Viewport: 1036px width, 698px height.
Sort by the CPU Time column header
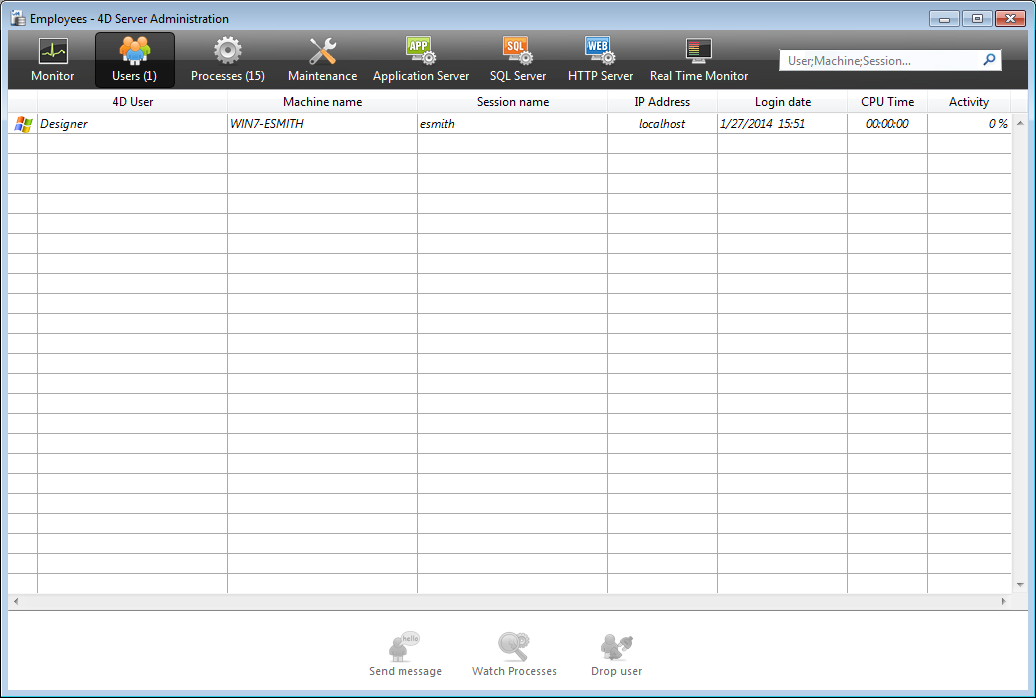pos(887,102)
